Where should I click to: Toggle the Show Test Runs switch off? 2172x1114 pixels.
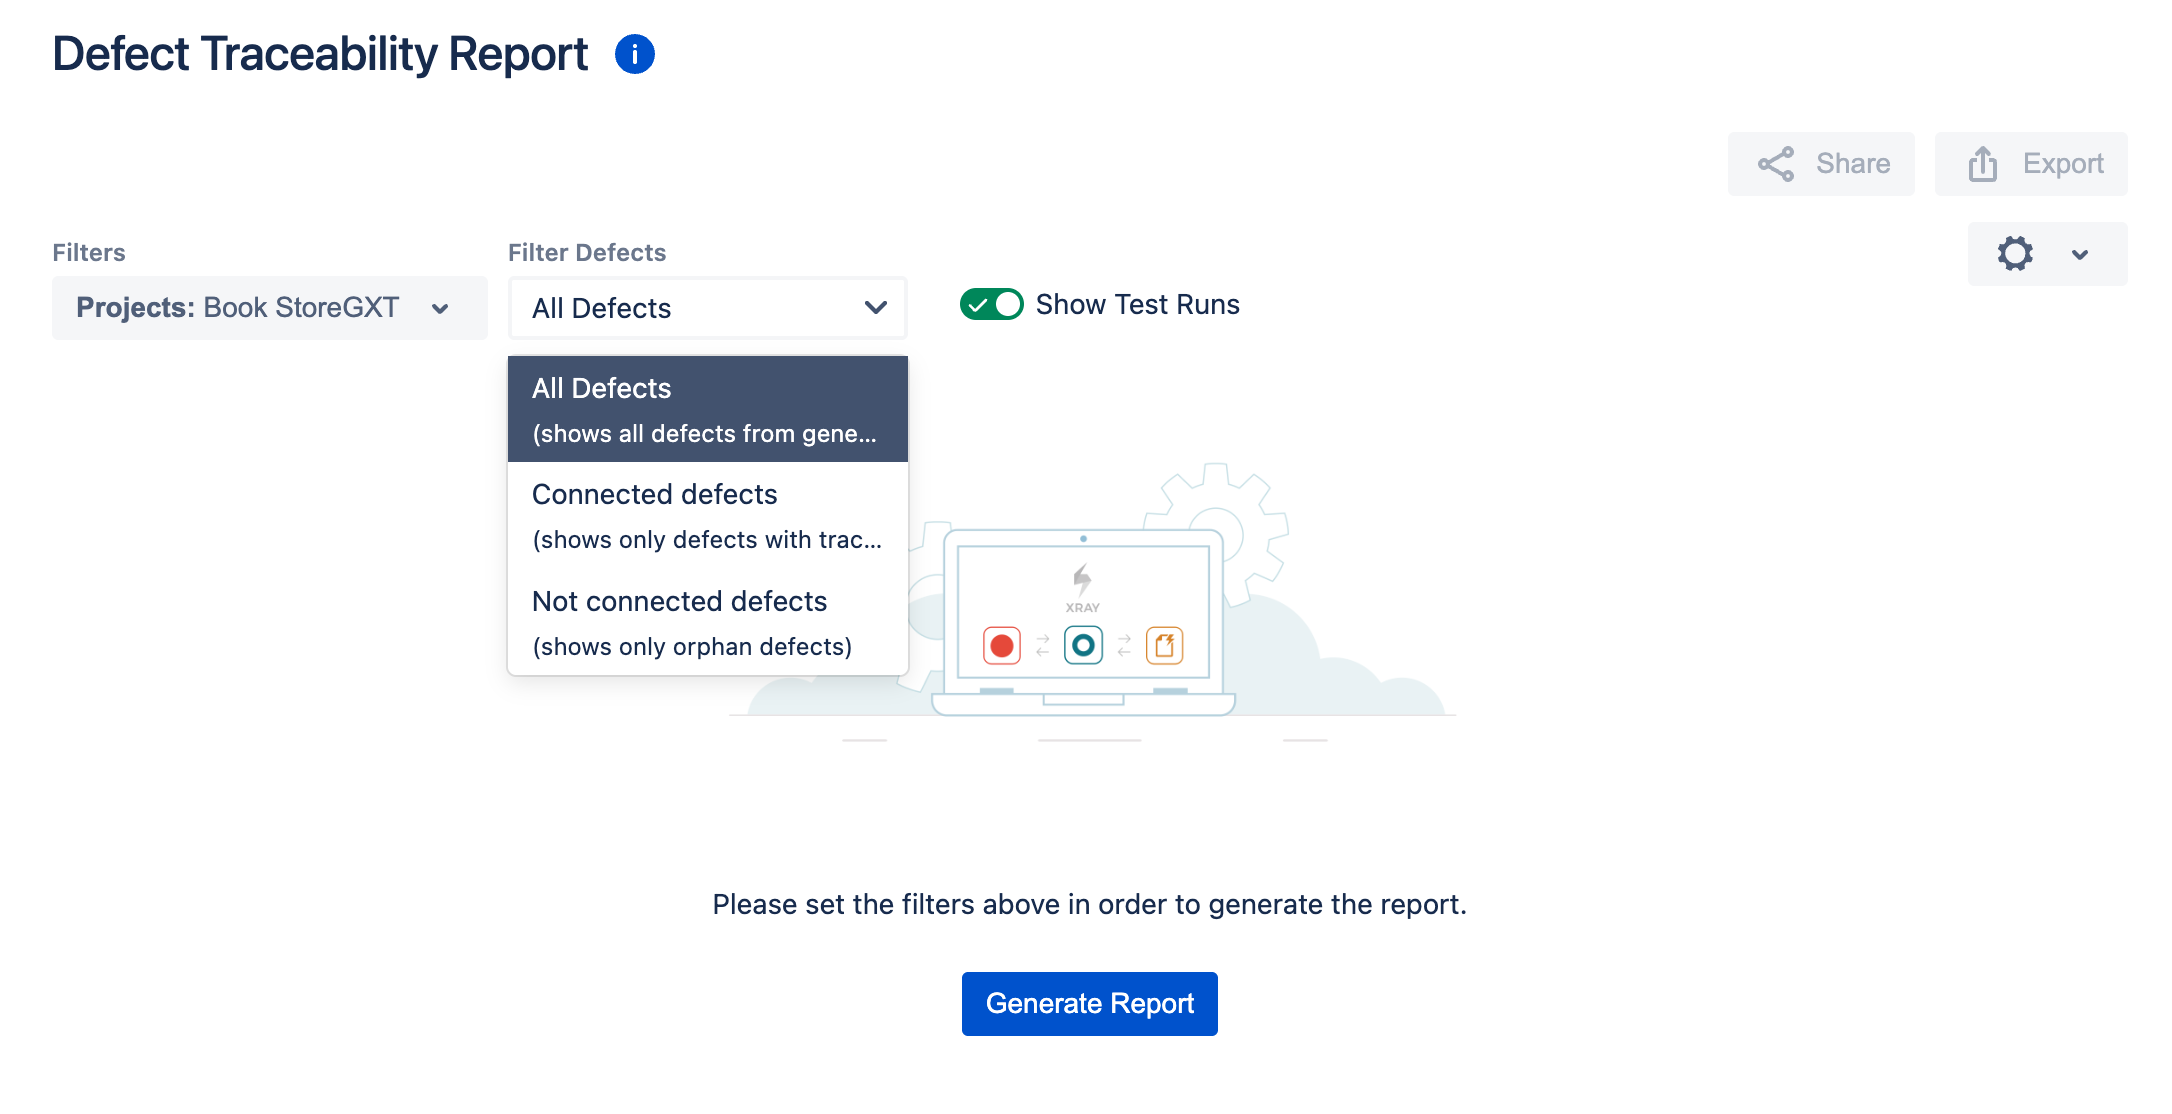pos(991,304)
